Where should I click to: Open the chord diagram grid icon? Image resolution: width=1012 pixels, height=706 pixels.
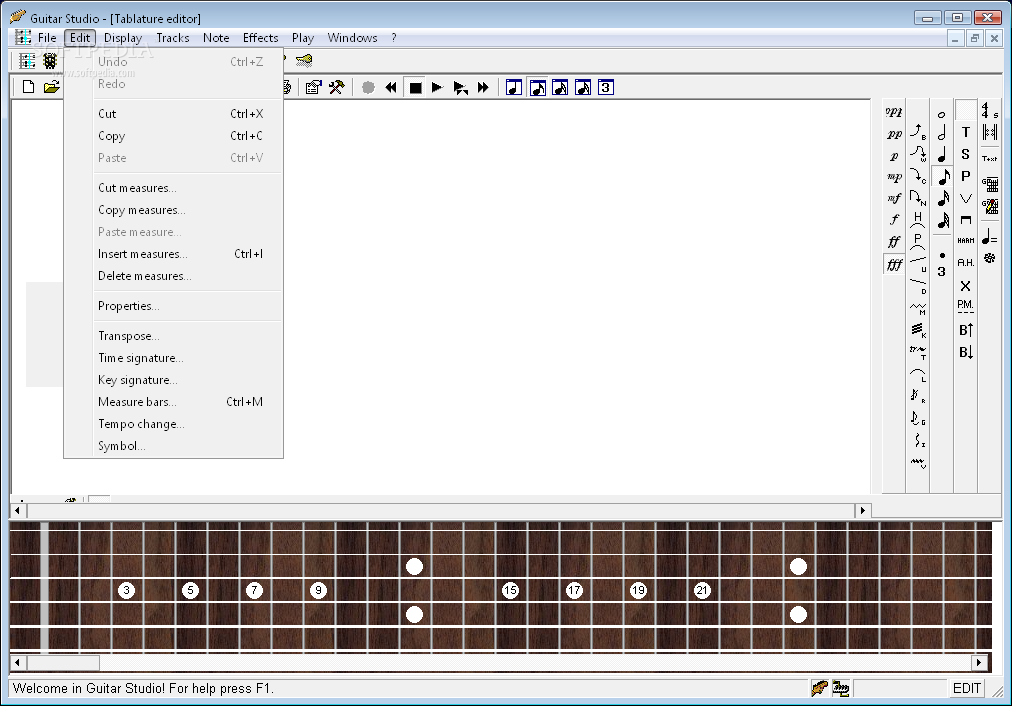(989, 185)
